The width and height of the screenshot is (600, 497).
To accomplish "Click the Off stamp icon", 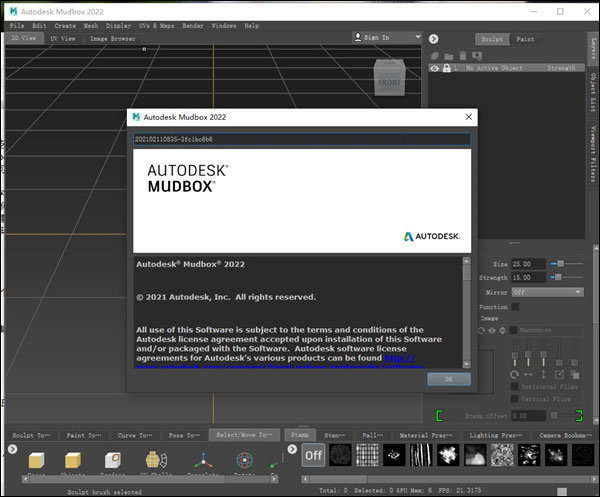I will pyautogui.click(x=313, y=455).
